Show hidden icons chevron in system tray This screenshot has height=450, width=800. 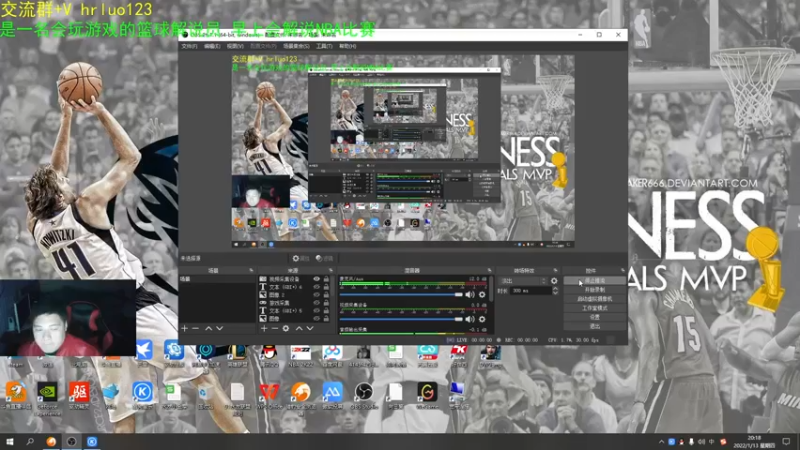(662, 442)
